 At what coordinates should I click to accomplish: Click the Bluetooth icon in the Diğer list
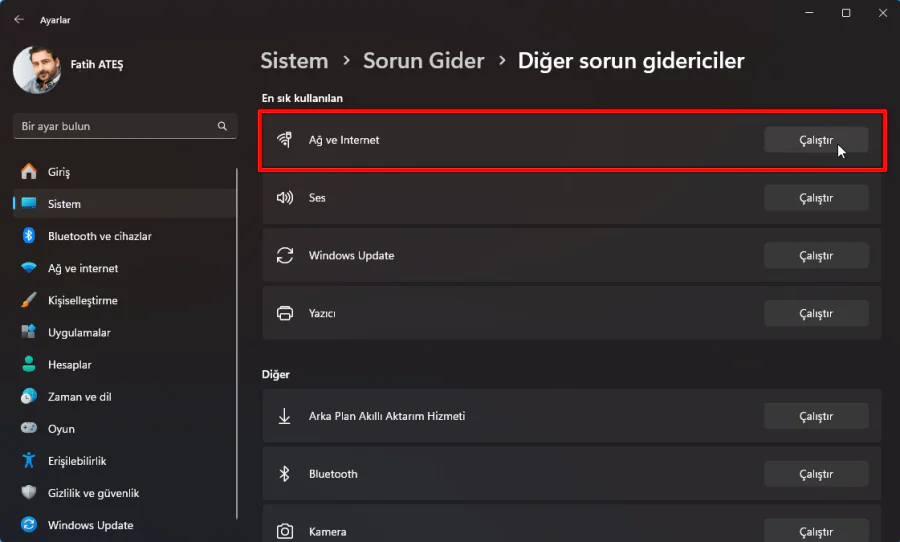click(x=284, y=474)
